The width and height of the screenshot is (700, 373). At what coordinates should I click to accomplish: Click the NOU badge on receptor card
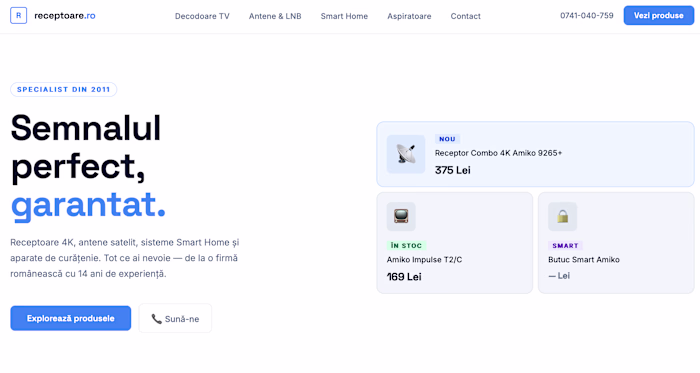[x=447, y=139]
